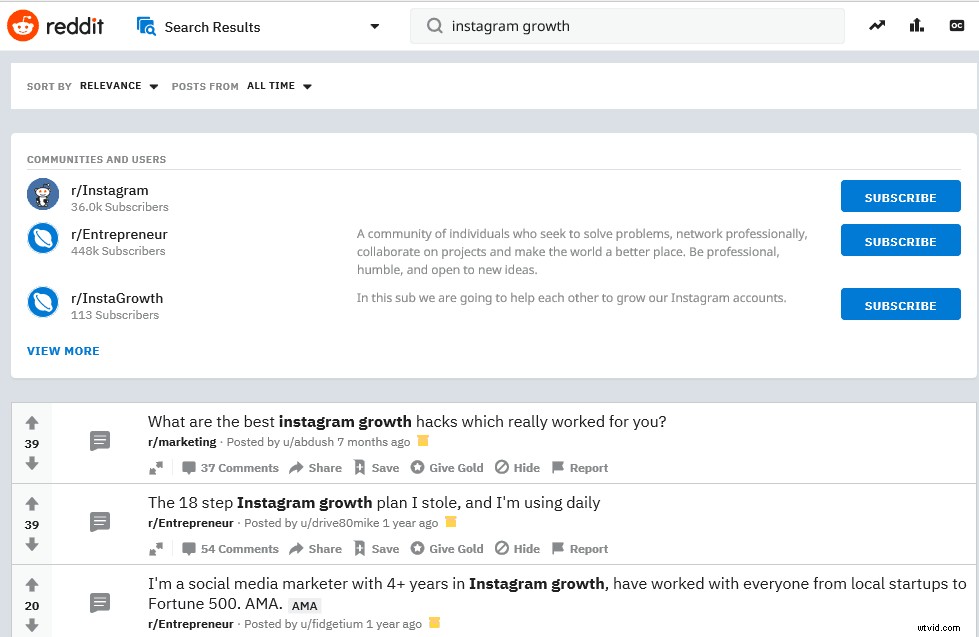Give Gold to the 18 step plan post
Image resolution: width=979 pixels, height=637 pixels.
point(447,549)
